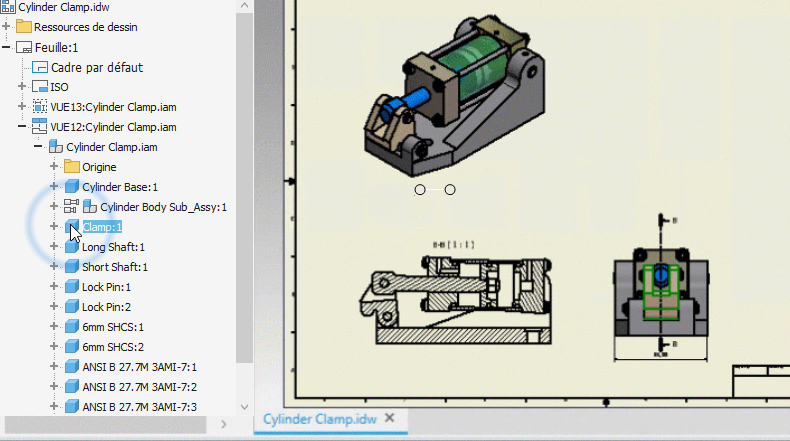Expand the VUE13:Cylinder Clamp.iam node
790x441 pixels.
pyautogui.click(x=22, y=106)
